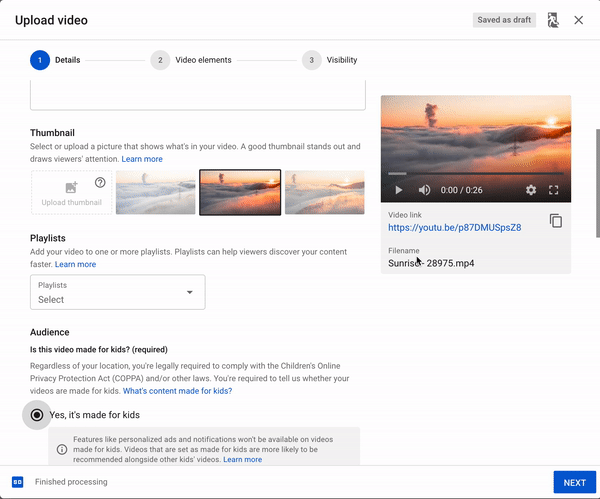Click the 0:00 / 0:26 time display

pos(461,190)
